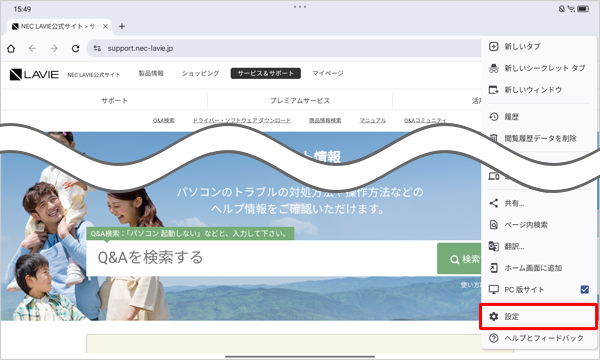Click the three-dot handle at top center
This screenshot has height=360, width=600.
300,7
